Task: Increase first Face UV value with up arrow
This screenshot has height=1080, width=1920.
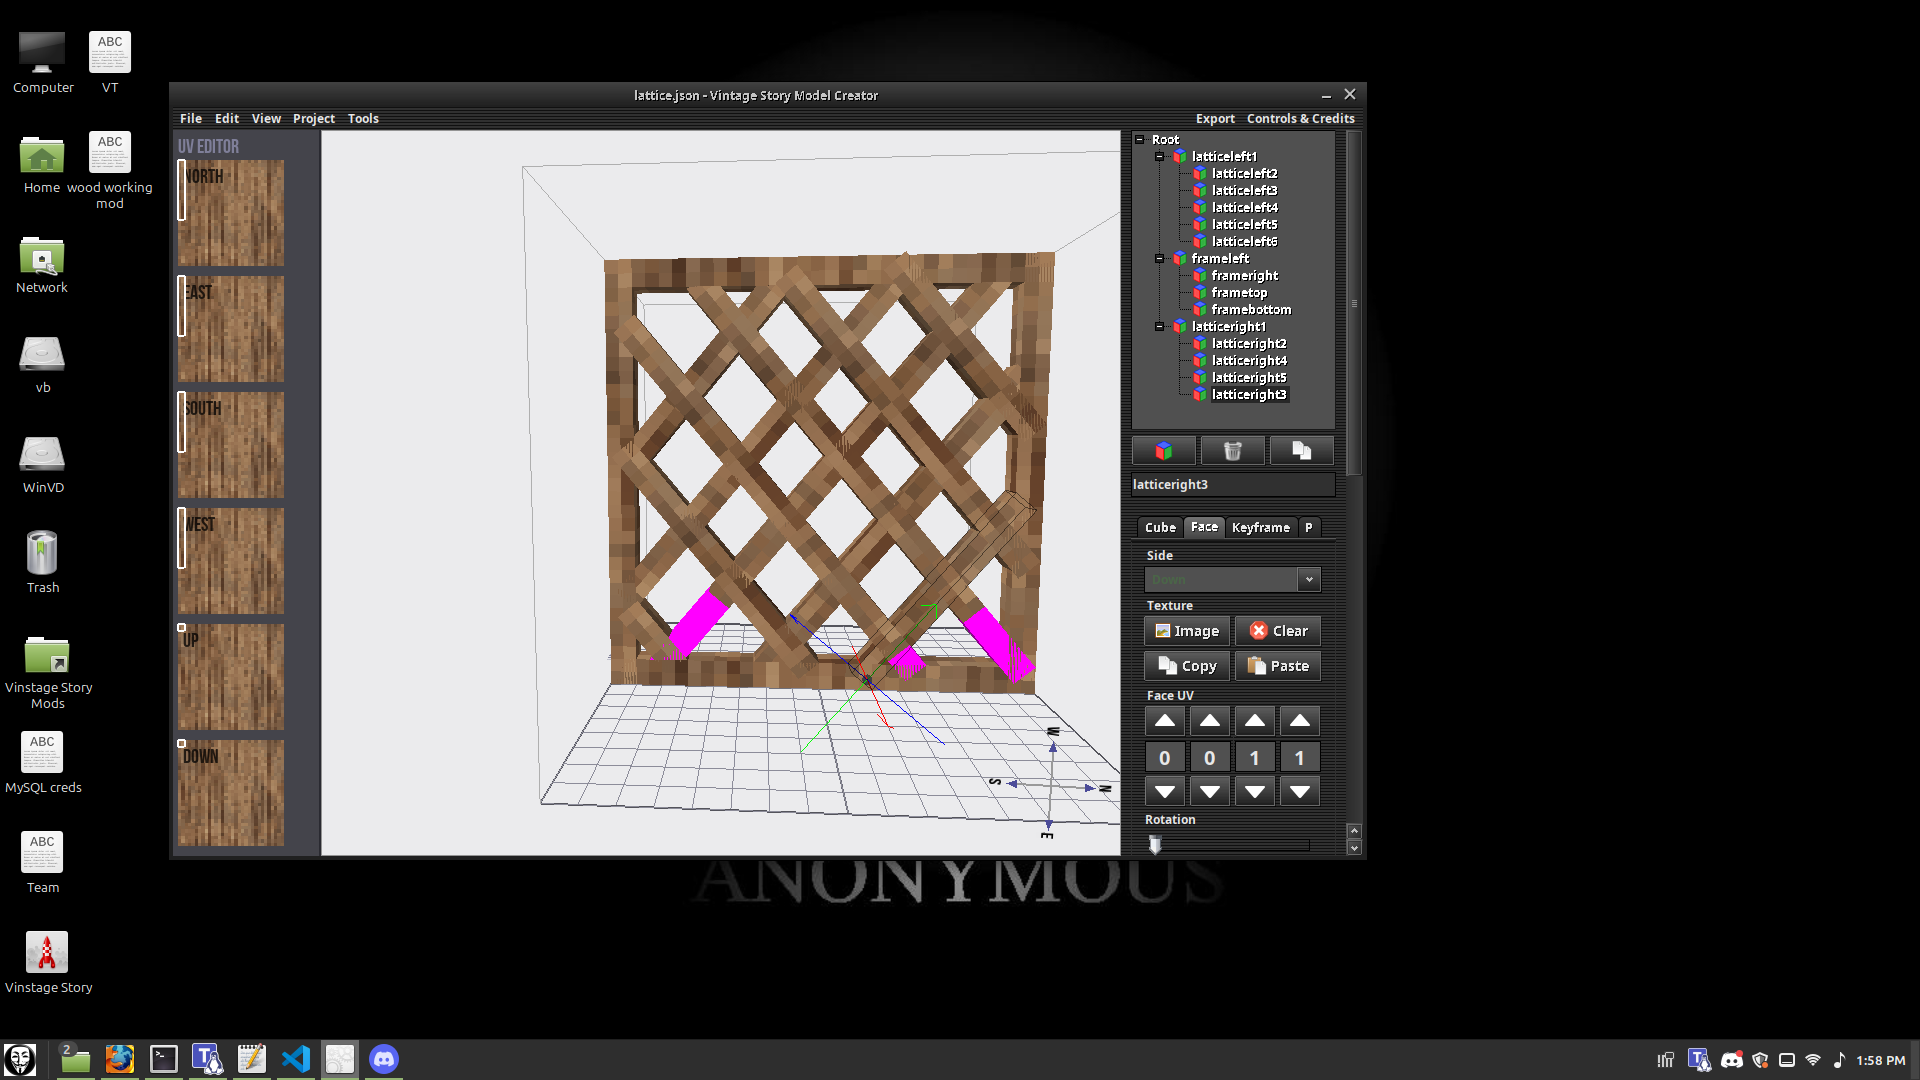Action: [1165, 721]
